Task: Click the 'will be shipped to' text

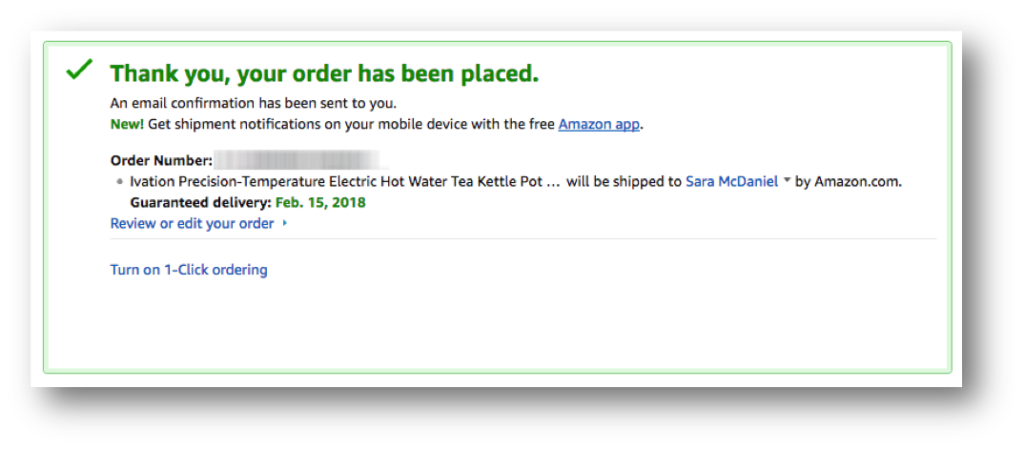Action: click(624, 181)
